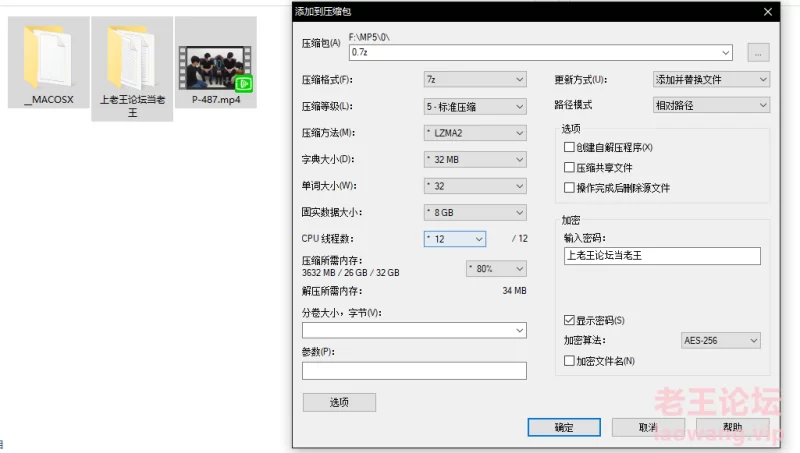The width and height of the screenshot is (800, 453).
Task: Open the 分卷大小 volume size dropdown
Action: (x=414, y=331)
